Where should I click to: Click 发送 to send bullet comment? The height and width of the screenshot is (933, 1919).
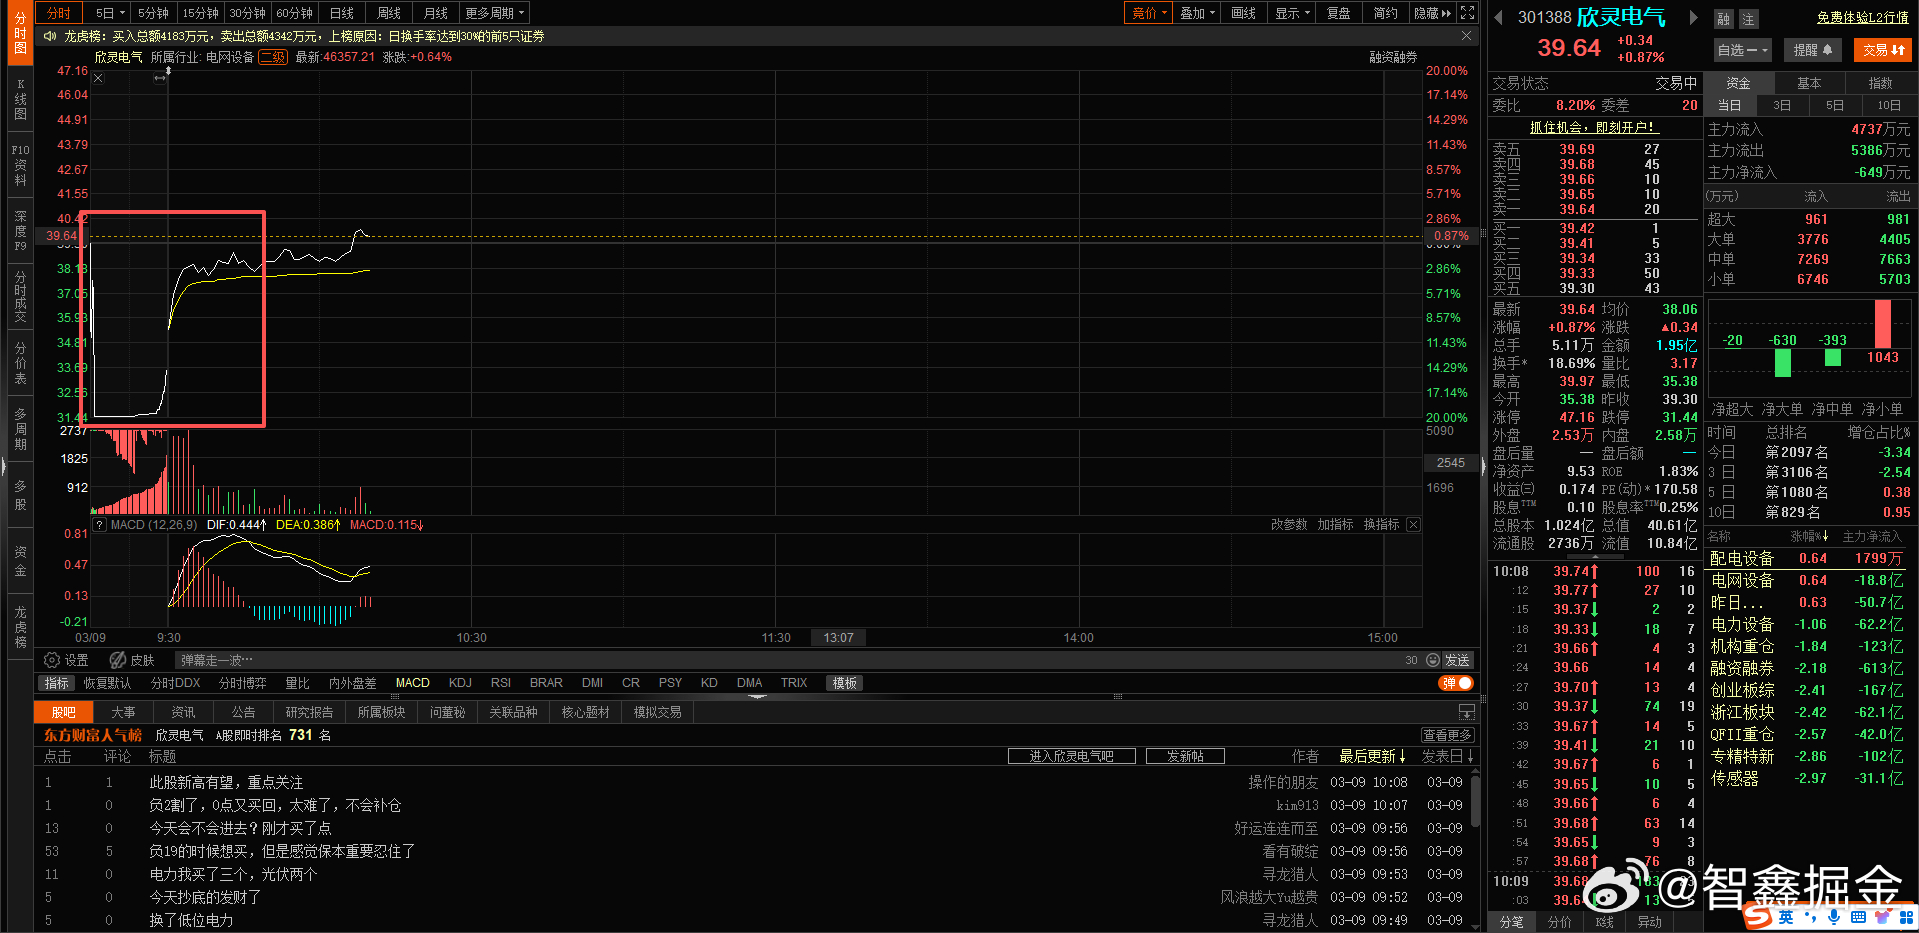pyautogui.click(x=1457, y=660)
